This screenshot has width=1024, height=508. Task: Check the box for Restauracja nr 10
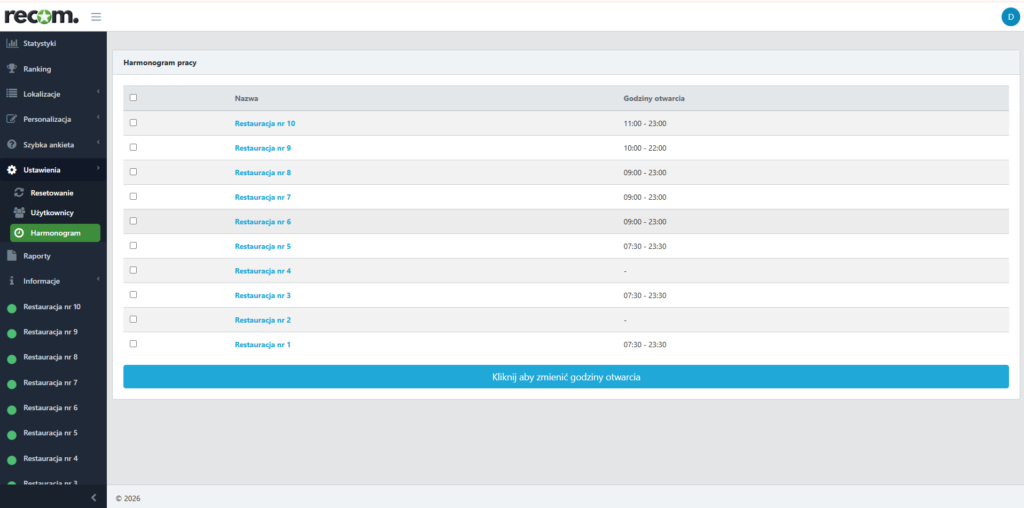(x=133, y=123)
